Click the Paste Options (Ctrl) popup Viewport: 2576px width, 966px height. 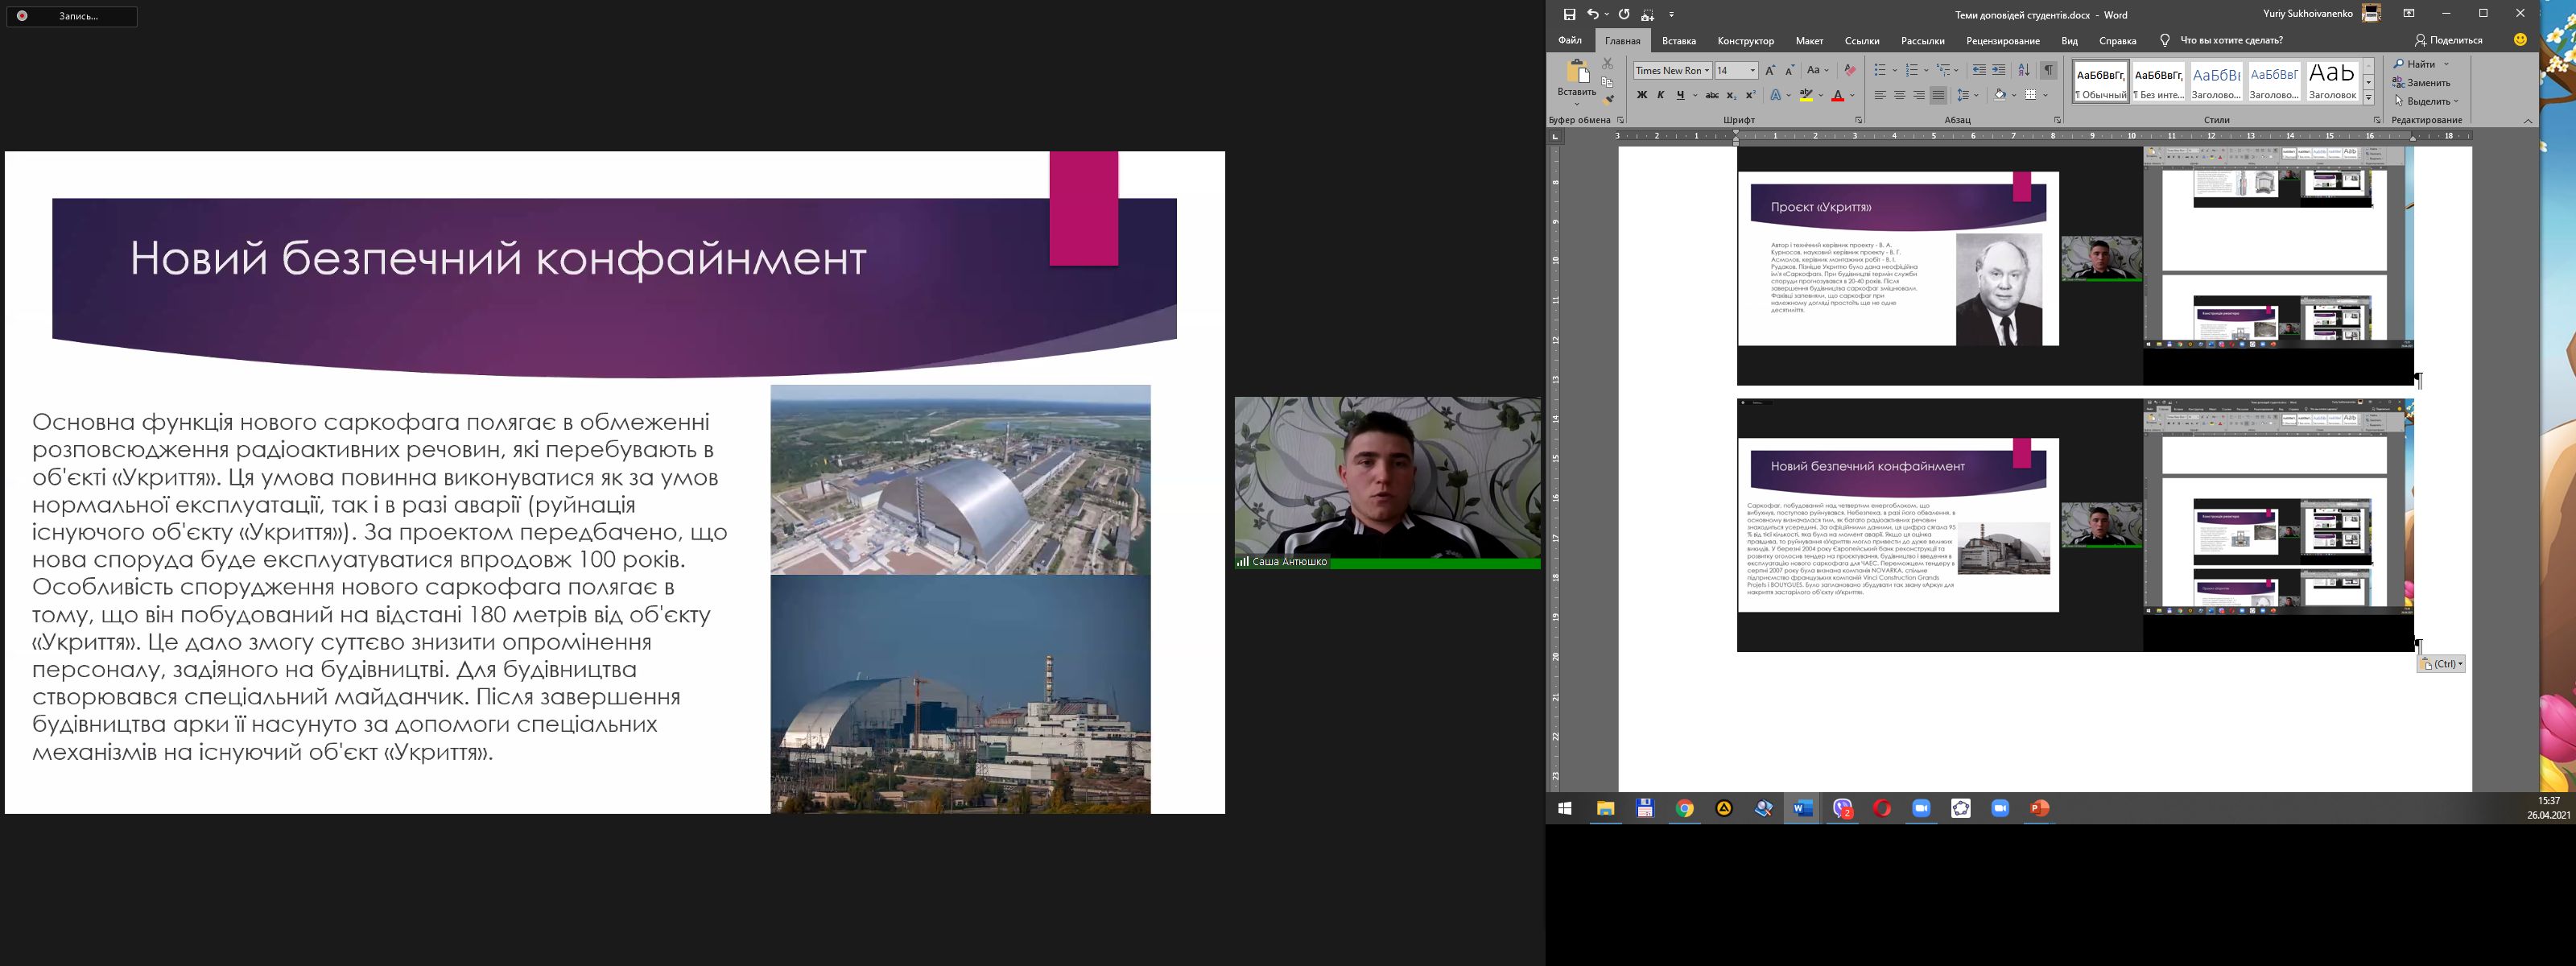[x=2440, y=664]
